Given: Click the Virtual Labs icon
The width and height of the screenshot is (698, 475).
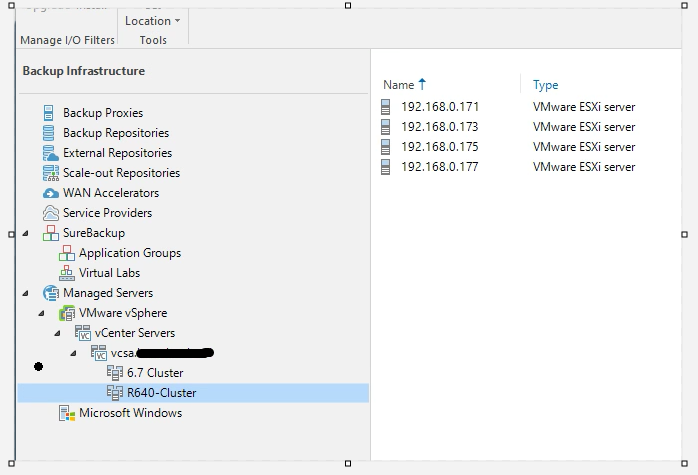Looking at the screenshot, I should click(x=67, y=273).
